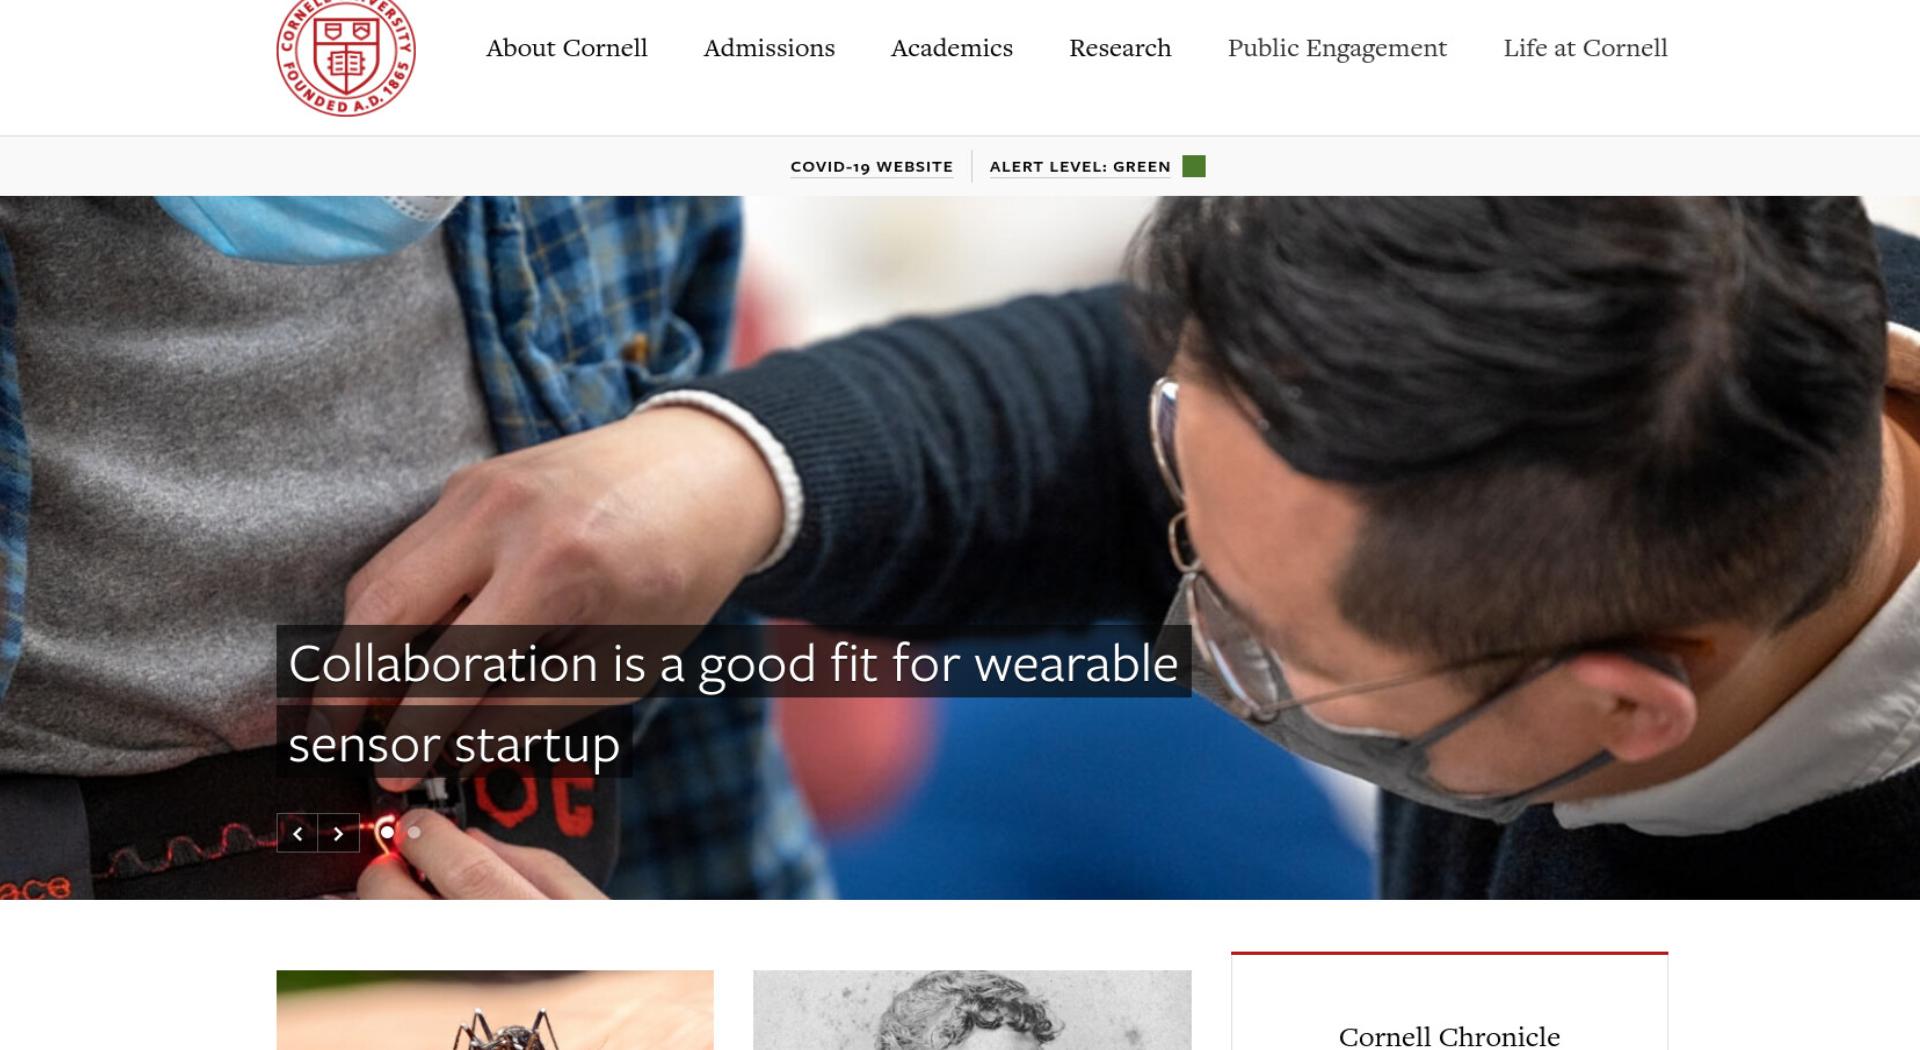Open the wearable sensor startup headline
1920x1050 pixels.
[733, 701]
